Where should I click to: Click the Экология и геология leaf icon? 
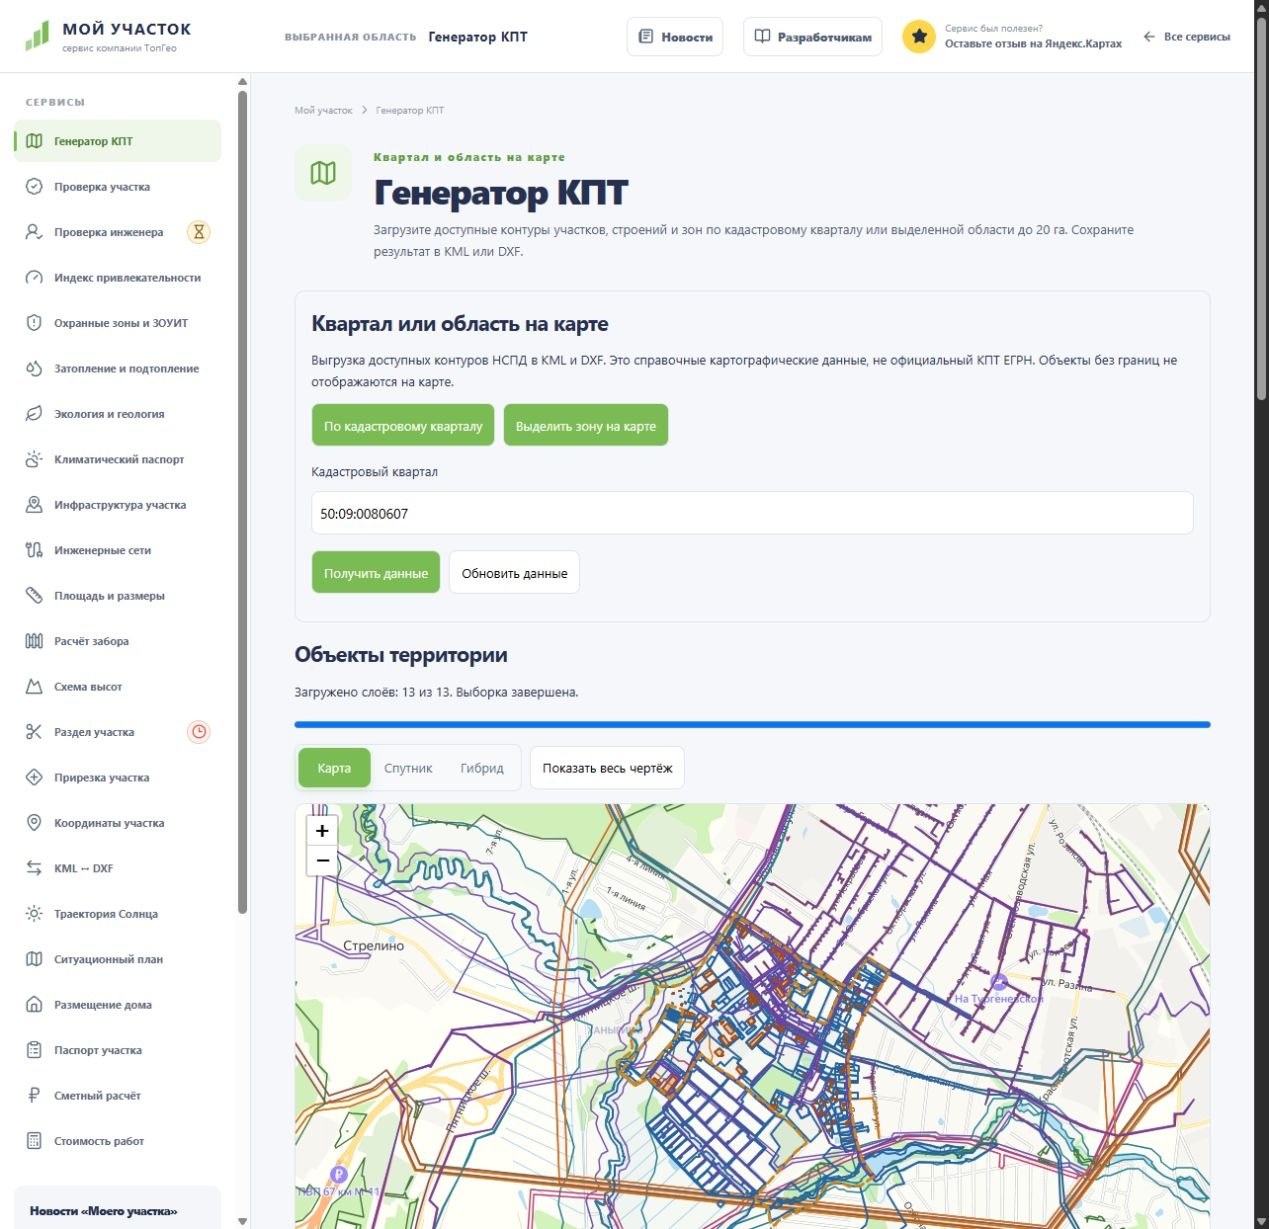tap(34, 414)
